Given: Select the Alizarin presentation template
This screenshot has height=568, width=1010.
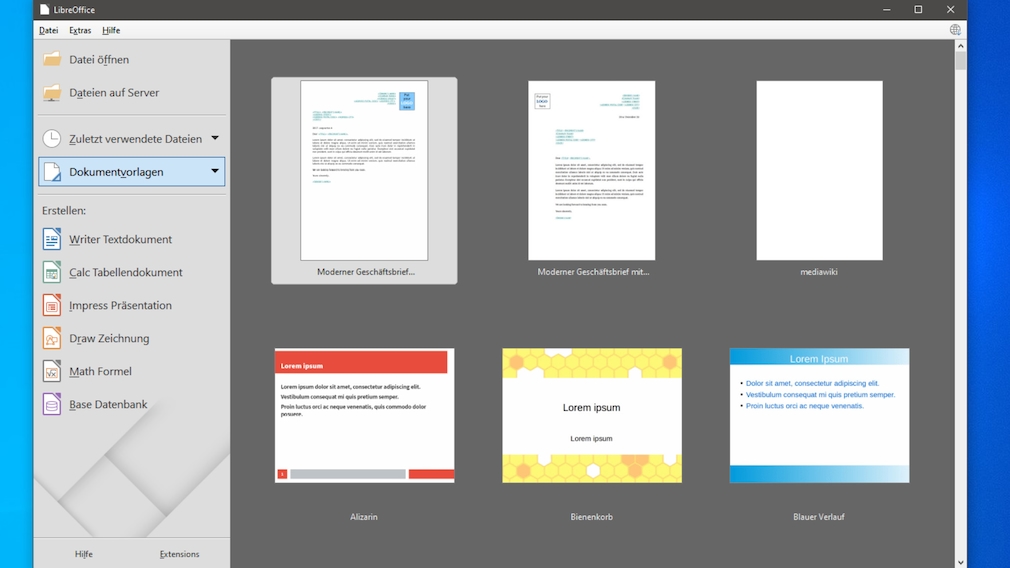Looking at the screenshot, I should [364, 415].
